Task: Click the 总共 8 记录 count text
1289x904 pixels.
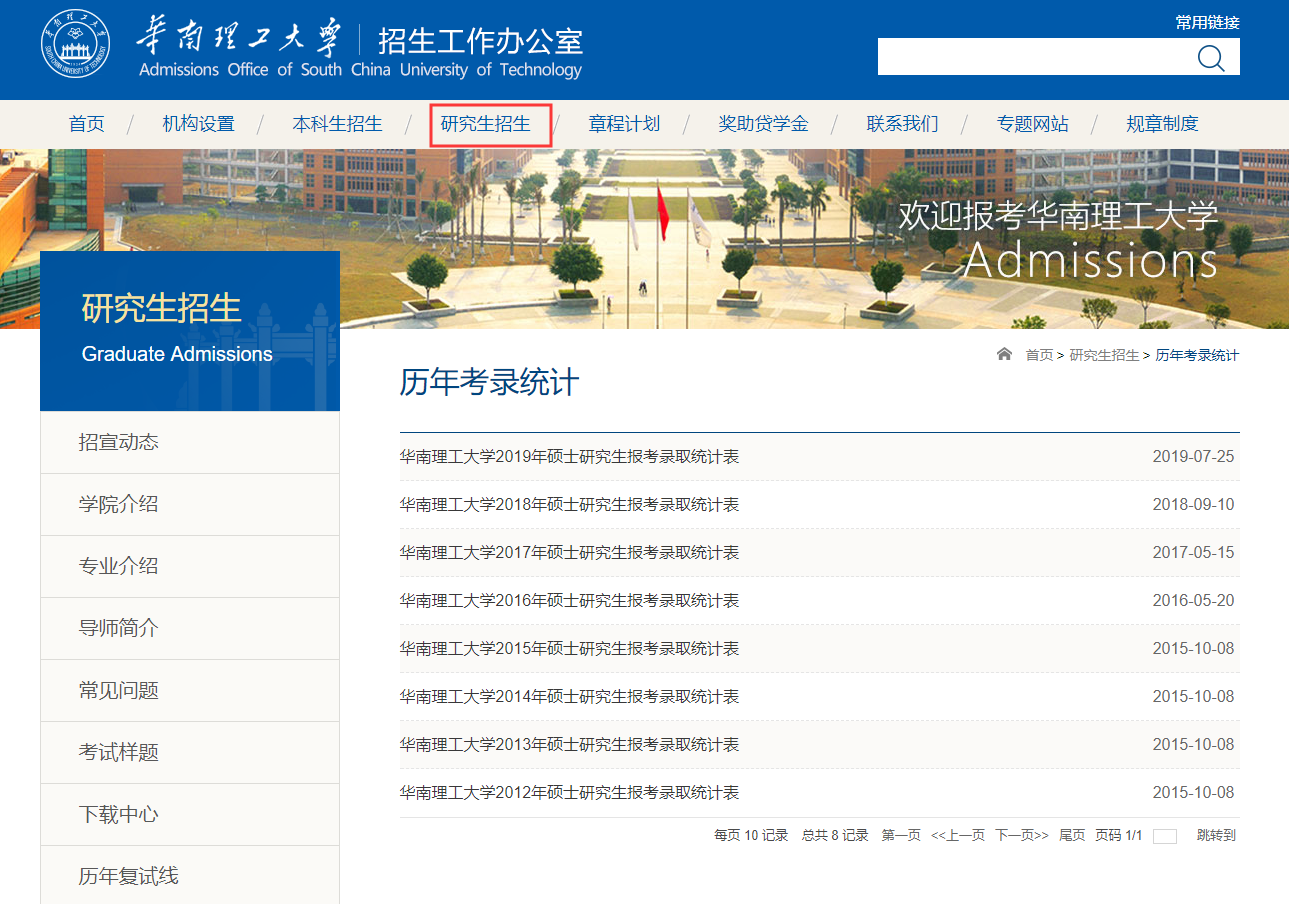Action: tap(835, 835)
